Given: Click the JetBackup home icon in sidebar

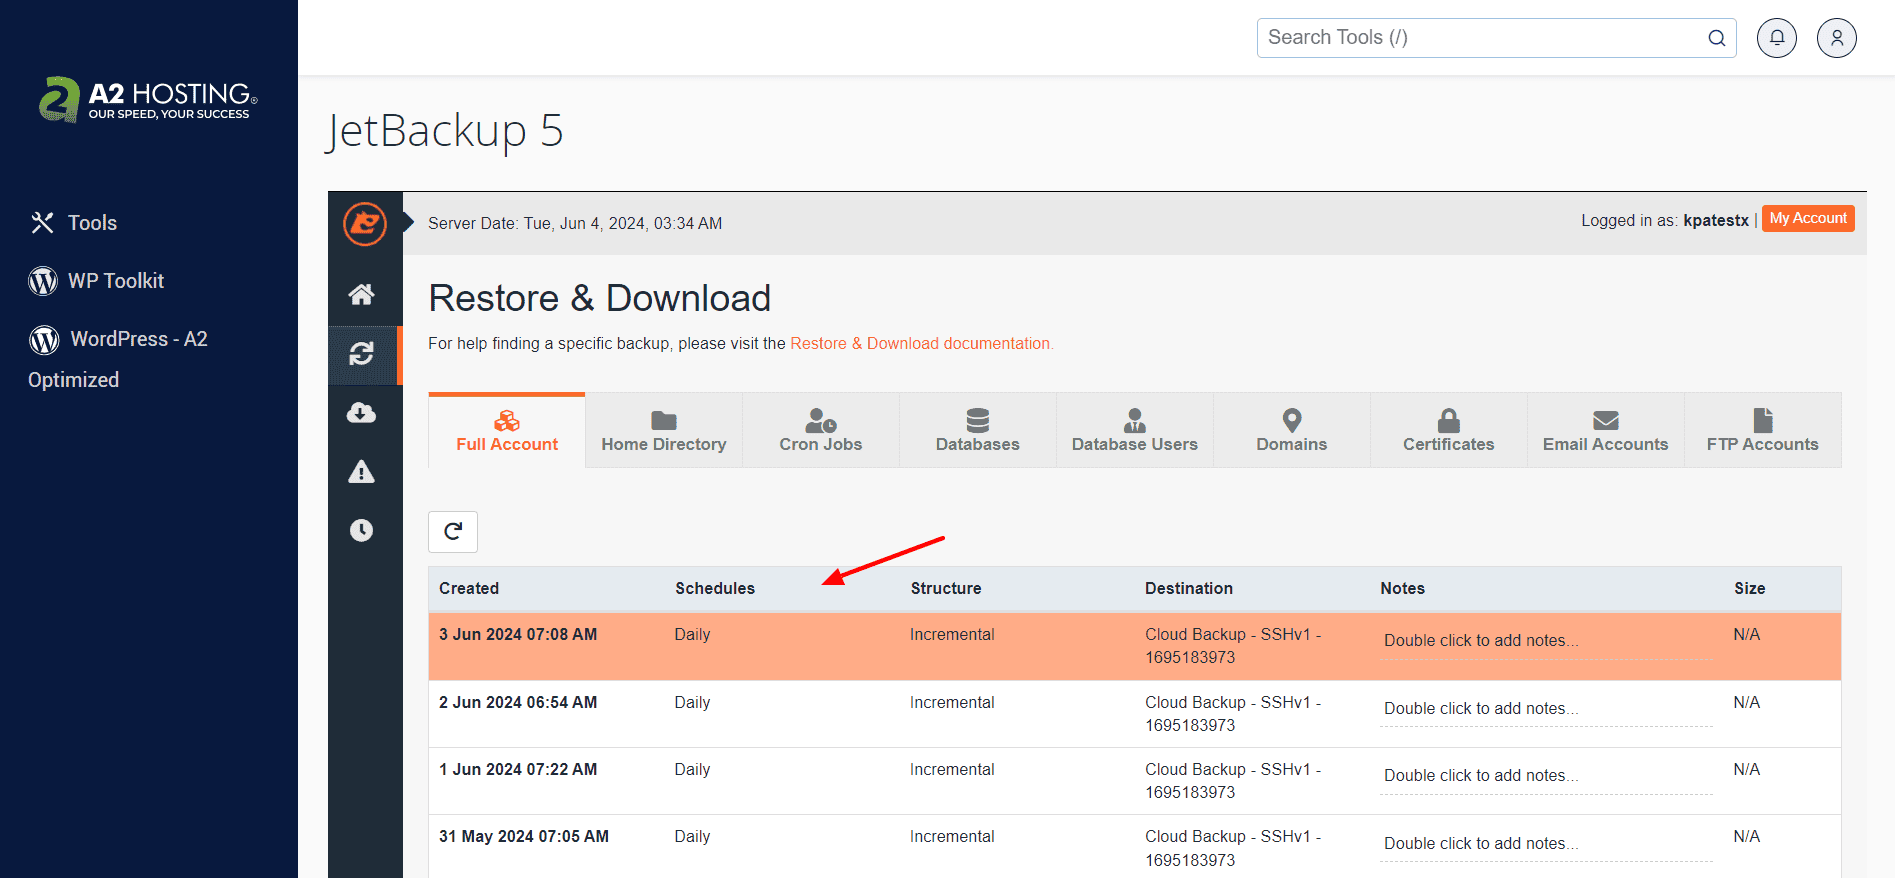Looking at the screenshot, I should click(x=361, y=294).
